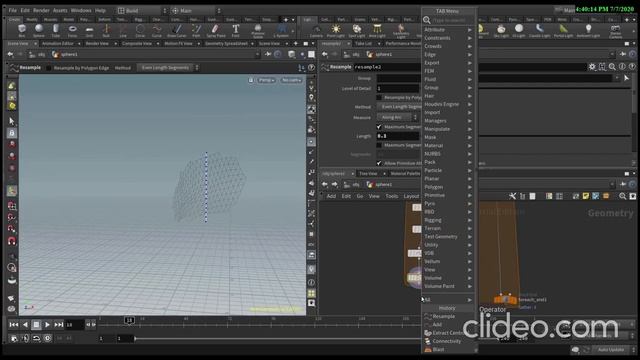
Task: Expand Attribute submenu in TAB menu
Action: pyautogui.click(x=448, y=30)
